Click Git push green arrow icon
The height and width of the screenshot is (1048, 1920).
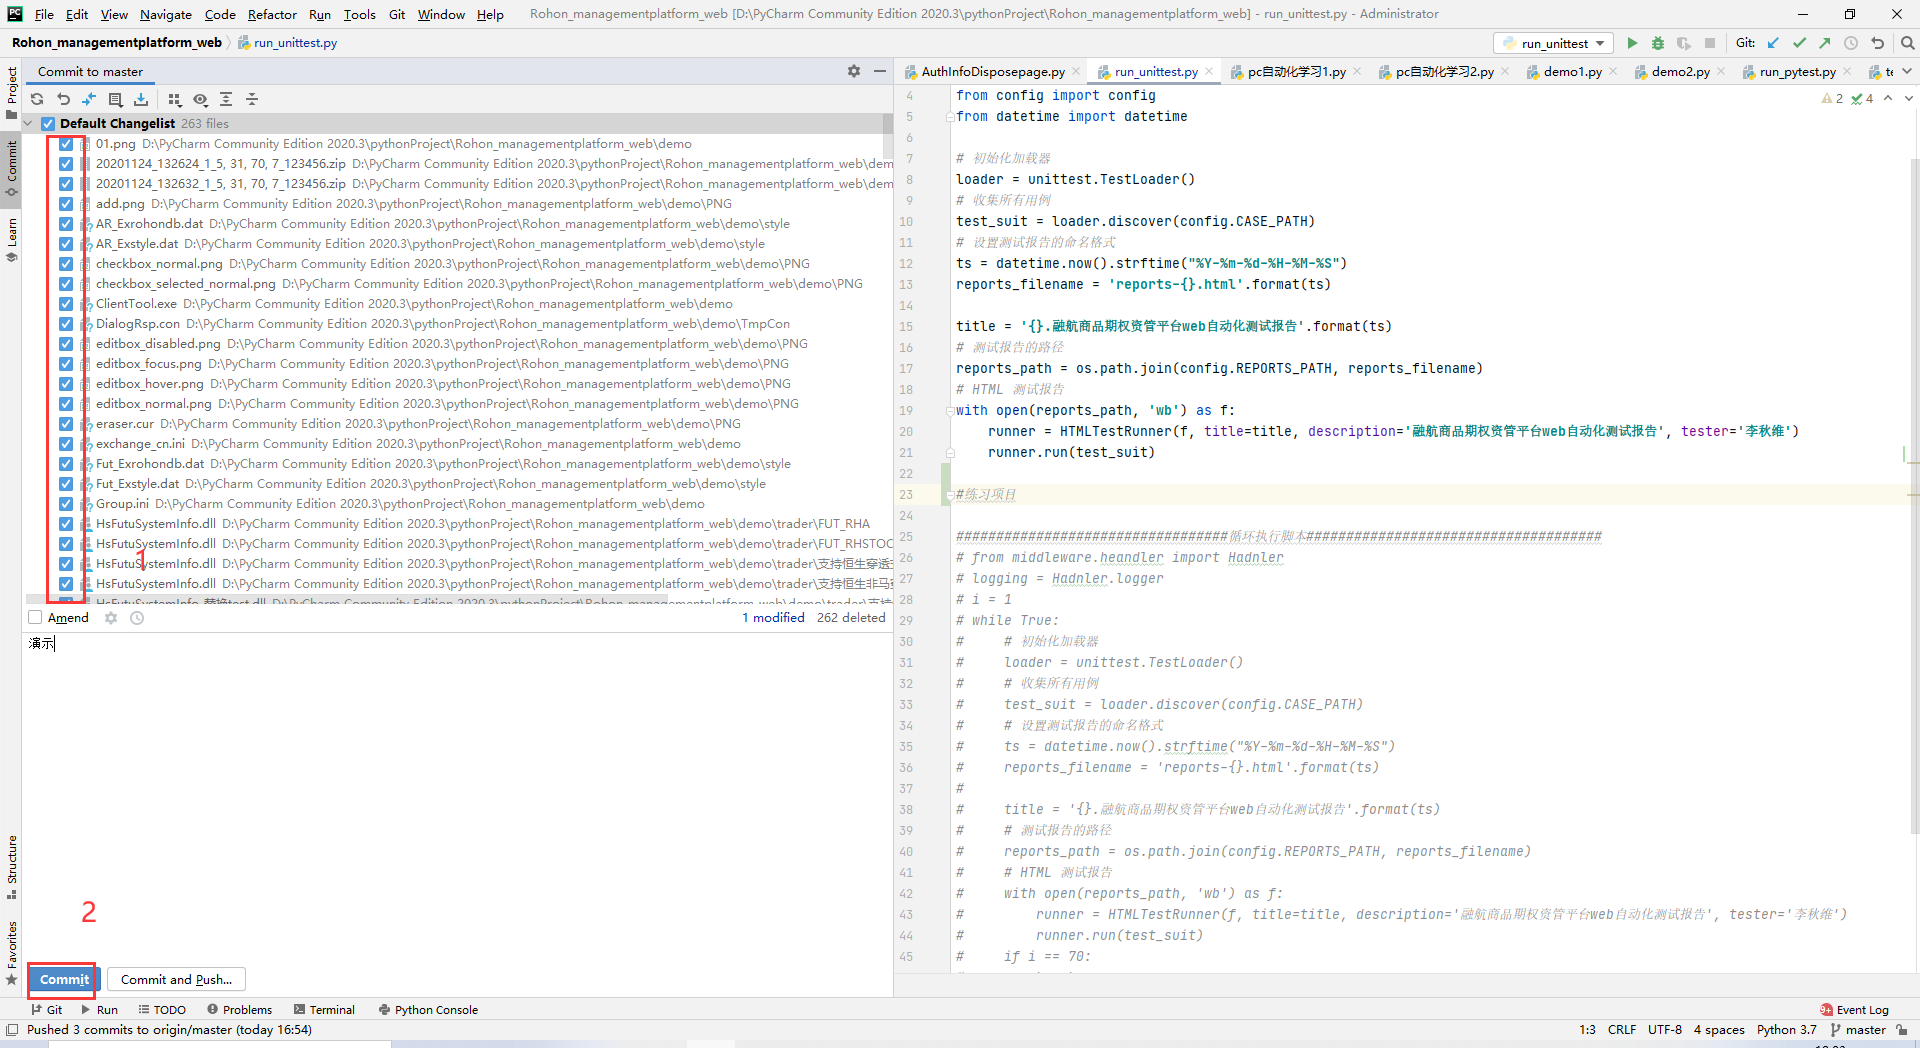click(1825, 43)
